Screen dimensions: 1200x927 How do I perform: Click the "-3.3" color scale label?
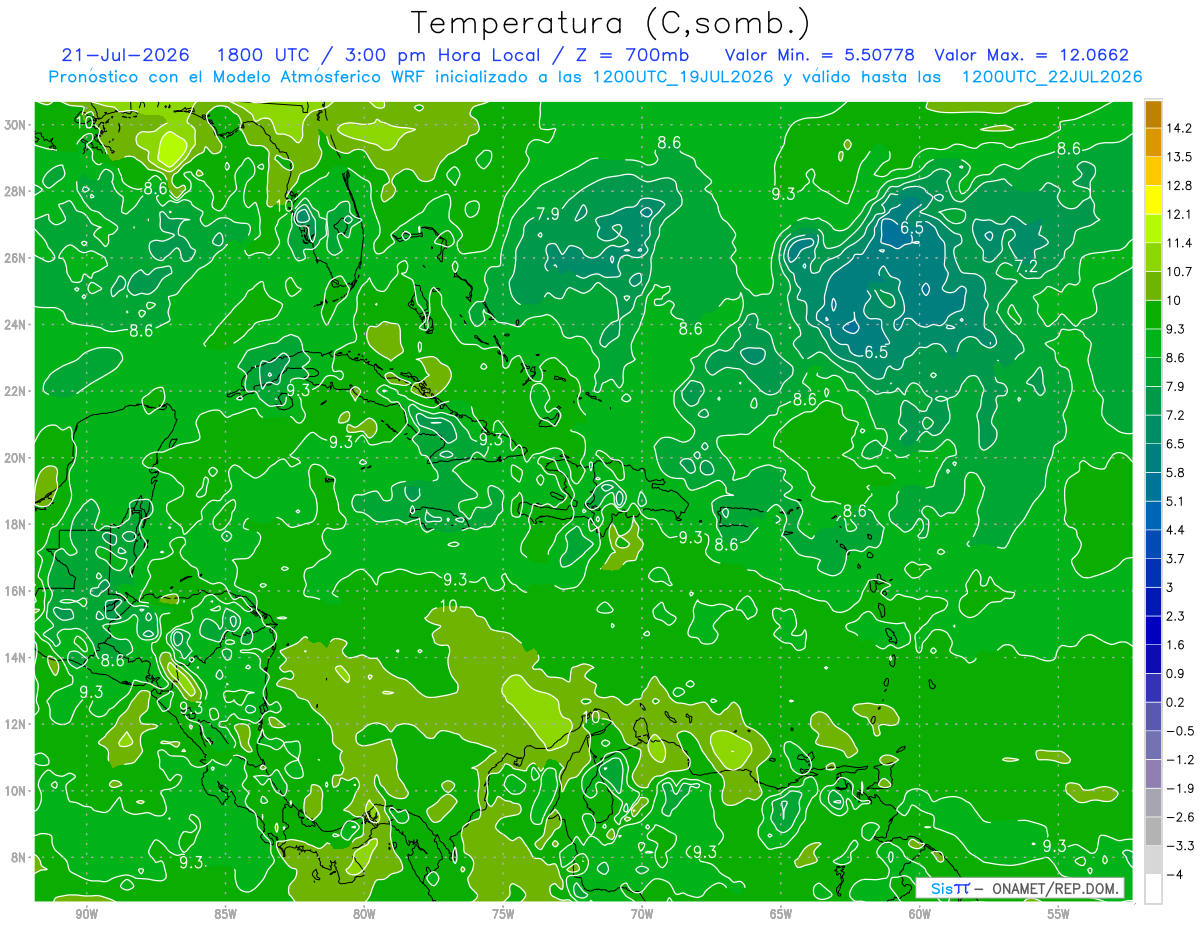(x=1180, y=846)
